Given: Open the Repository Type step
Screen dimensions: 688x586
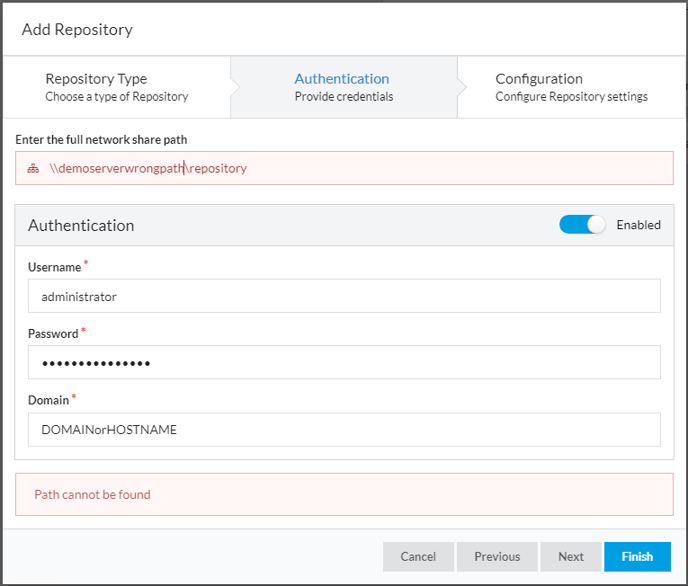Looking at the screenshot, I should [x=117, y=87].
